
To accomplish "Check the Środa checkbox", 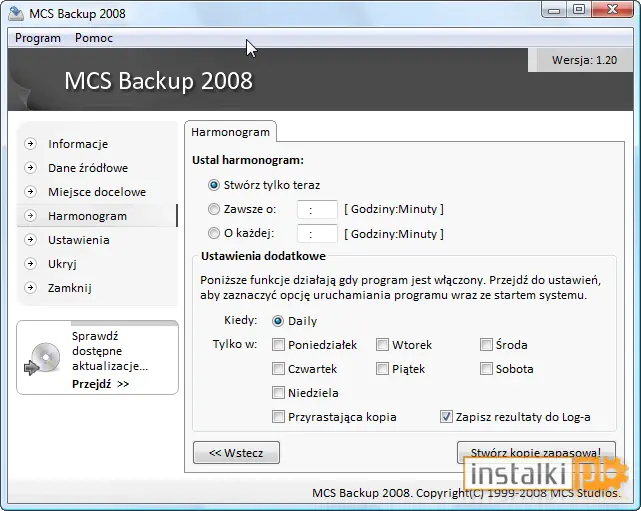I will pos(486,345).
